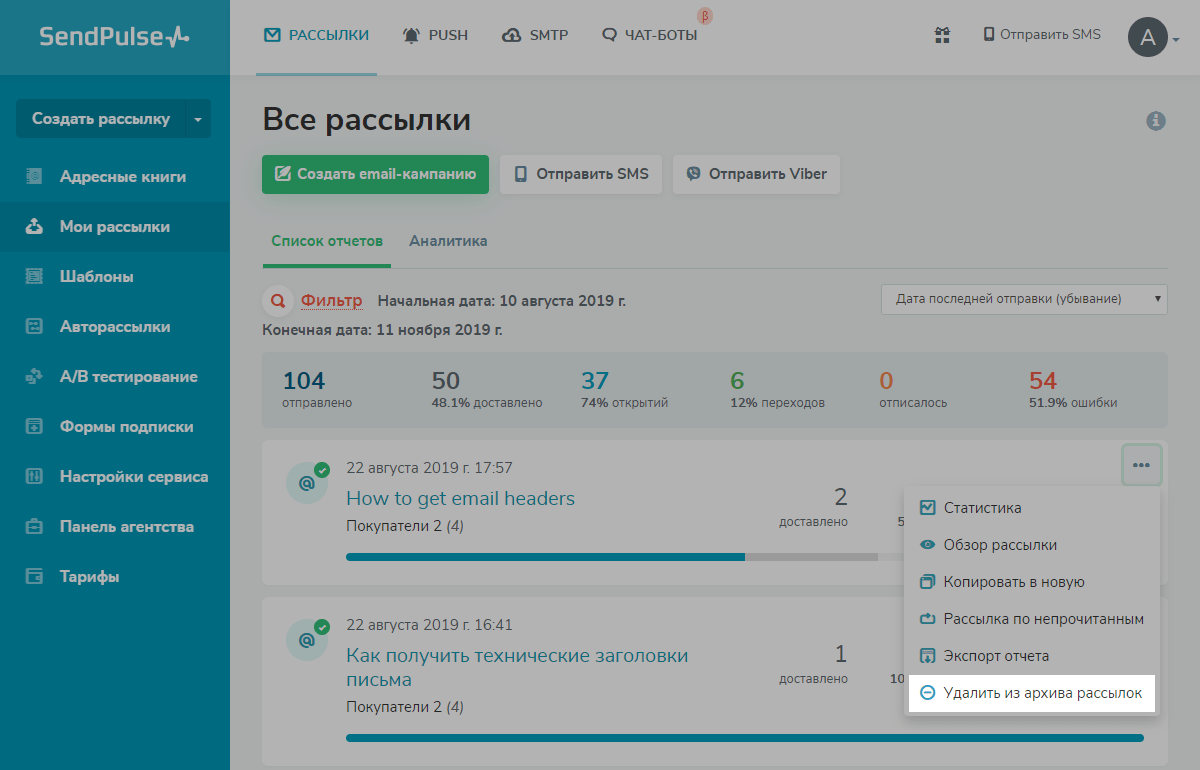
Task: Click the date '22 августа 2019 г. 16:41'
Action: pos(429,625)
